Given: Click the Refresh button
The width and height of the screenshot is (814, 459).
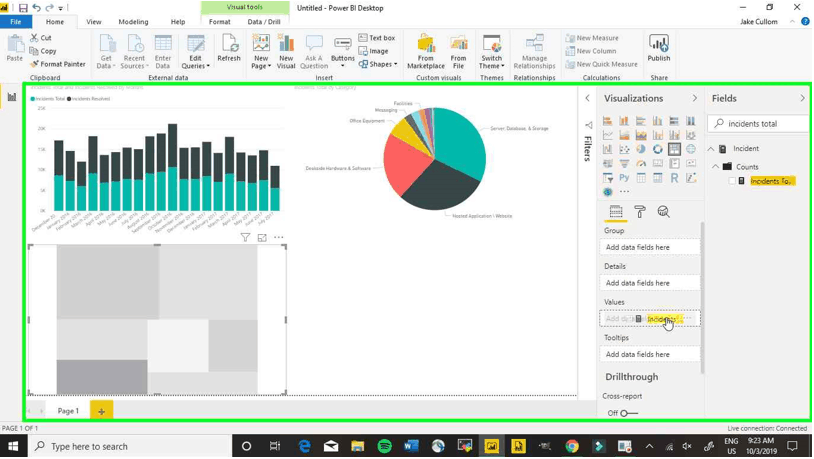Looking at the screenshot, I should point(229,50).
